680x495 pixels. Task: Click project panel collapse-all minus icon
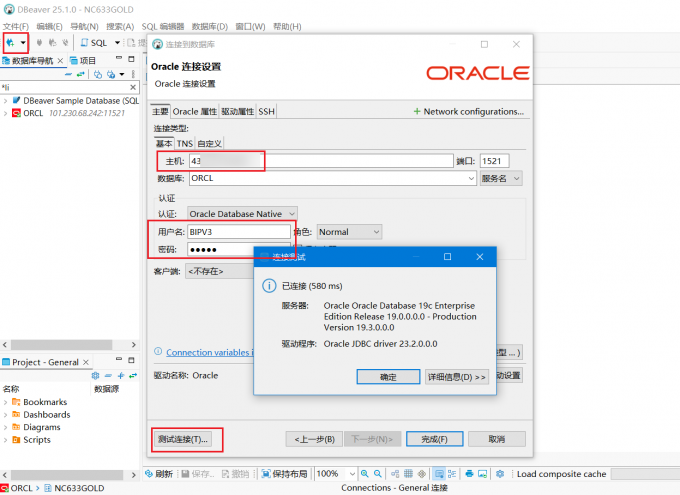pyautogui.click(x=108, y=376)
